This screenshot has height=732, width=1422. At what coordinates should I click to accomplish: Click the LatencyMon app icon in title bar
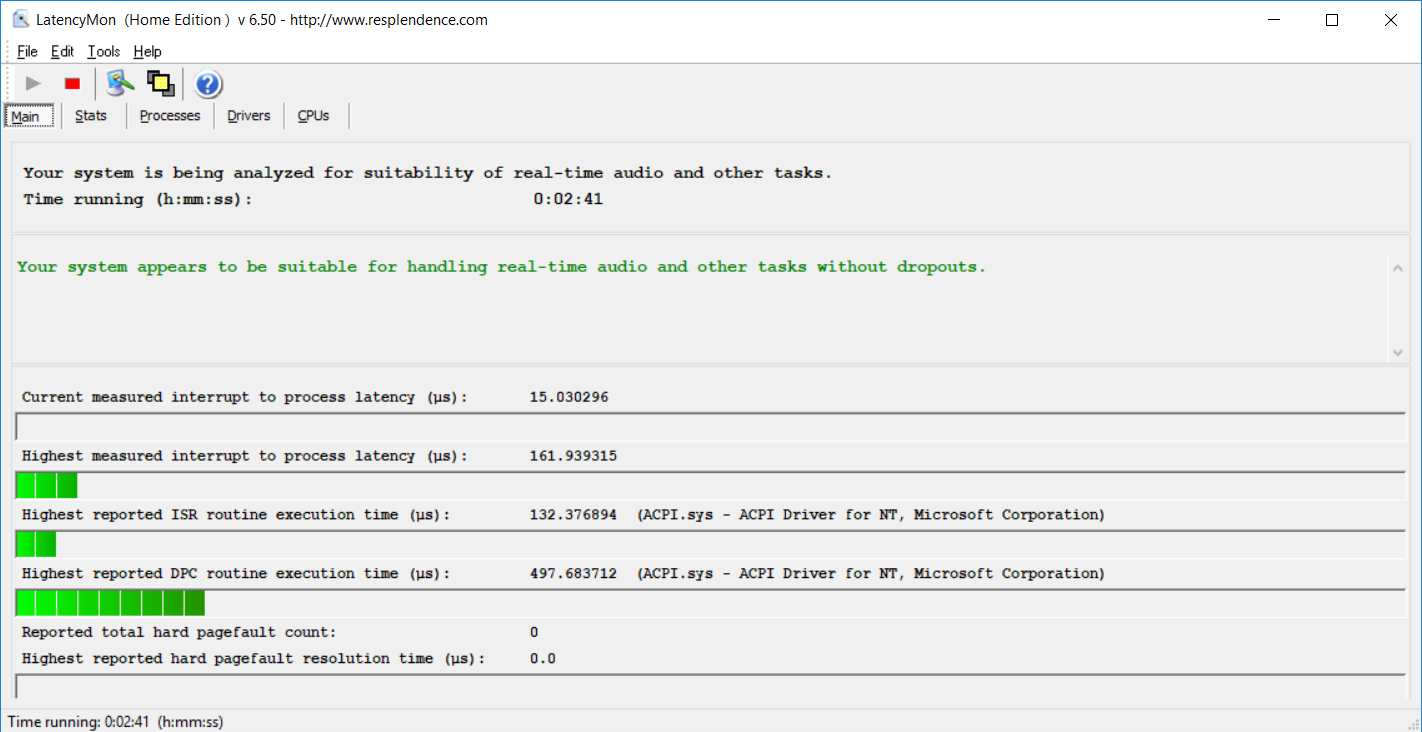pos(20,20)
